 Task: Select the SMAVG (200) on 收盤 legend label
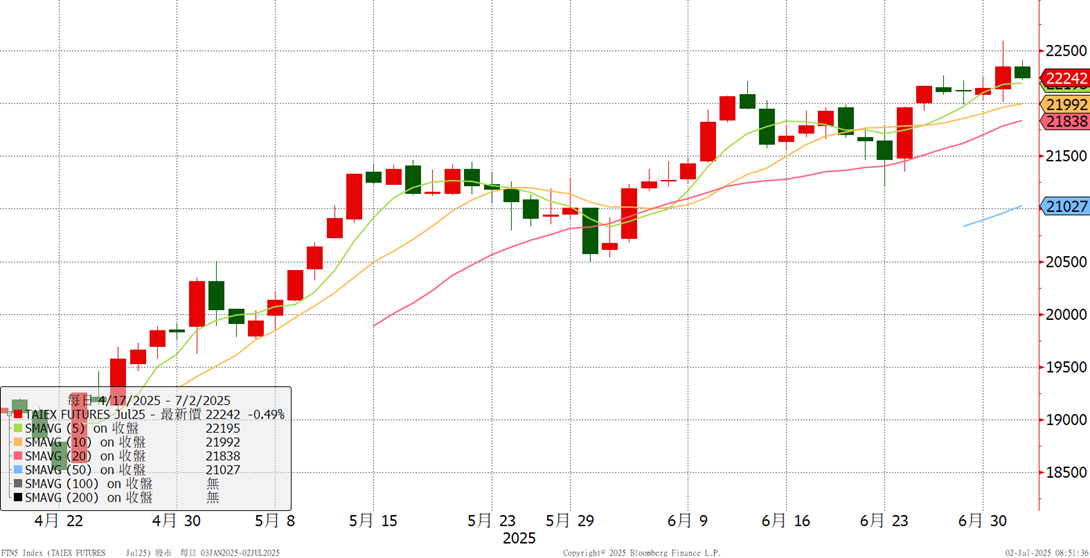coord(89,498)
